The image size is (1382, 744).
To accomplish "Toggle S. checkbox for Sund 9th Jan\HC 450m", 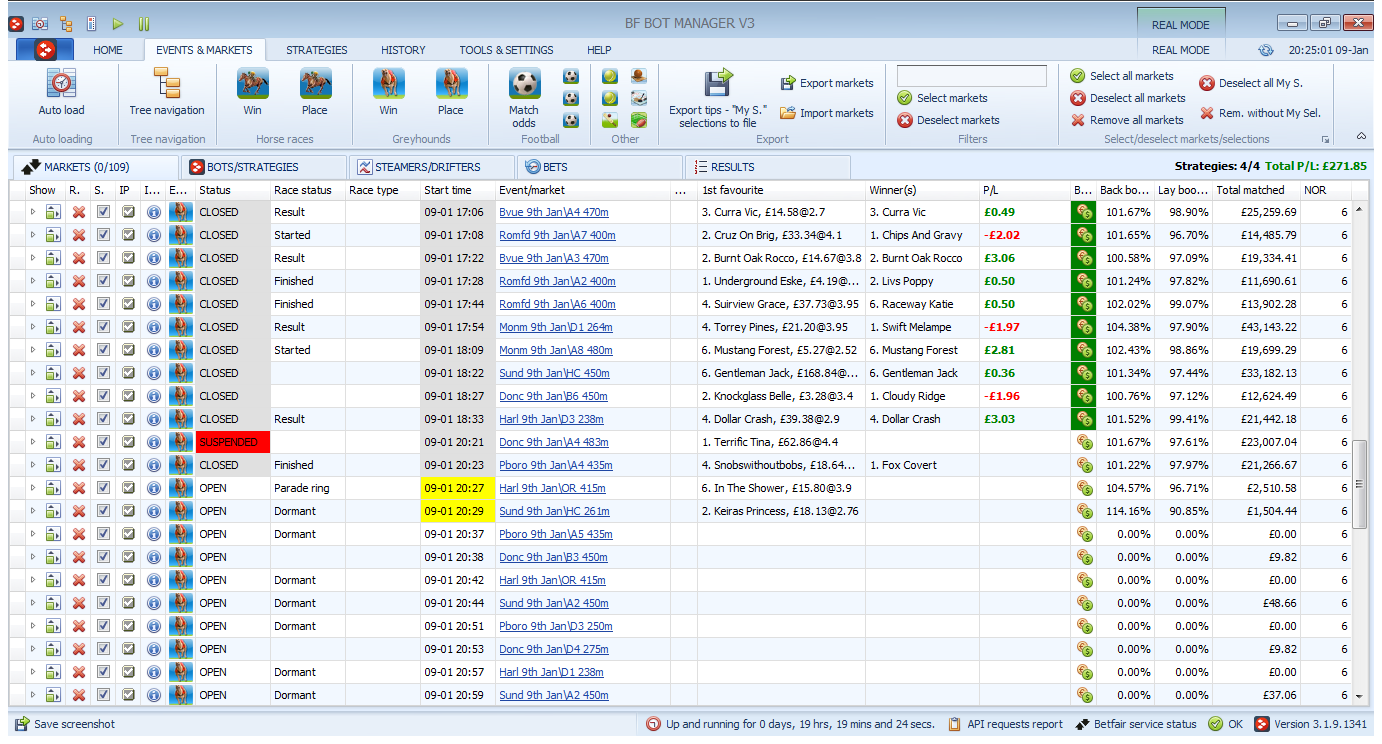I will 103,373.
